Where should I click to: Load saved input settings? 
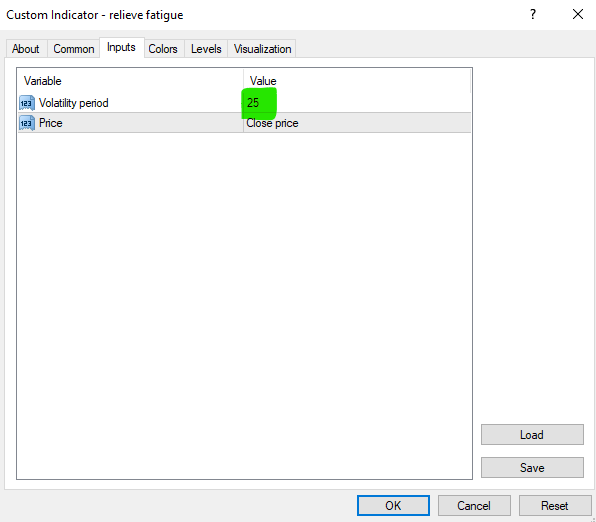pyautogui.click(x=532, y=435)
